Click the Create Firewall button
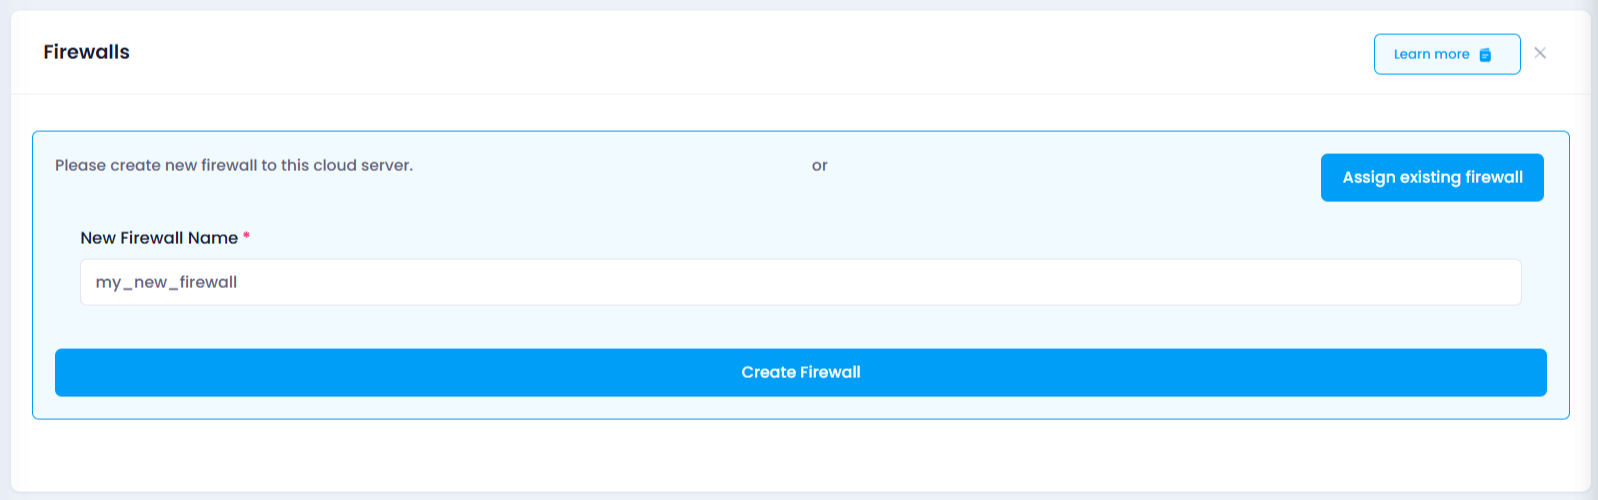This screenshot has height=500, width=1598. coord(801,372)
